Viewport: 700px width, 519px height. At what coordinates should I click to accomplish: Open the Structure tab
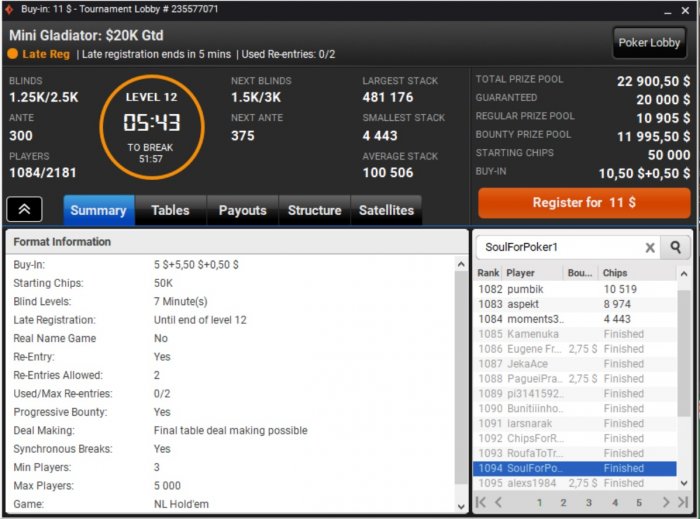pyautogui.click(x=315, y=210)
